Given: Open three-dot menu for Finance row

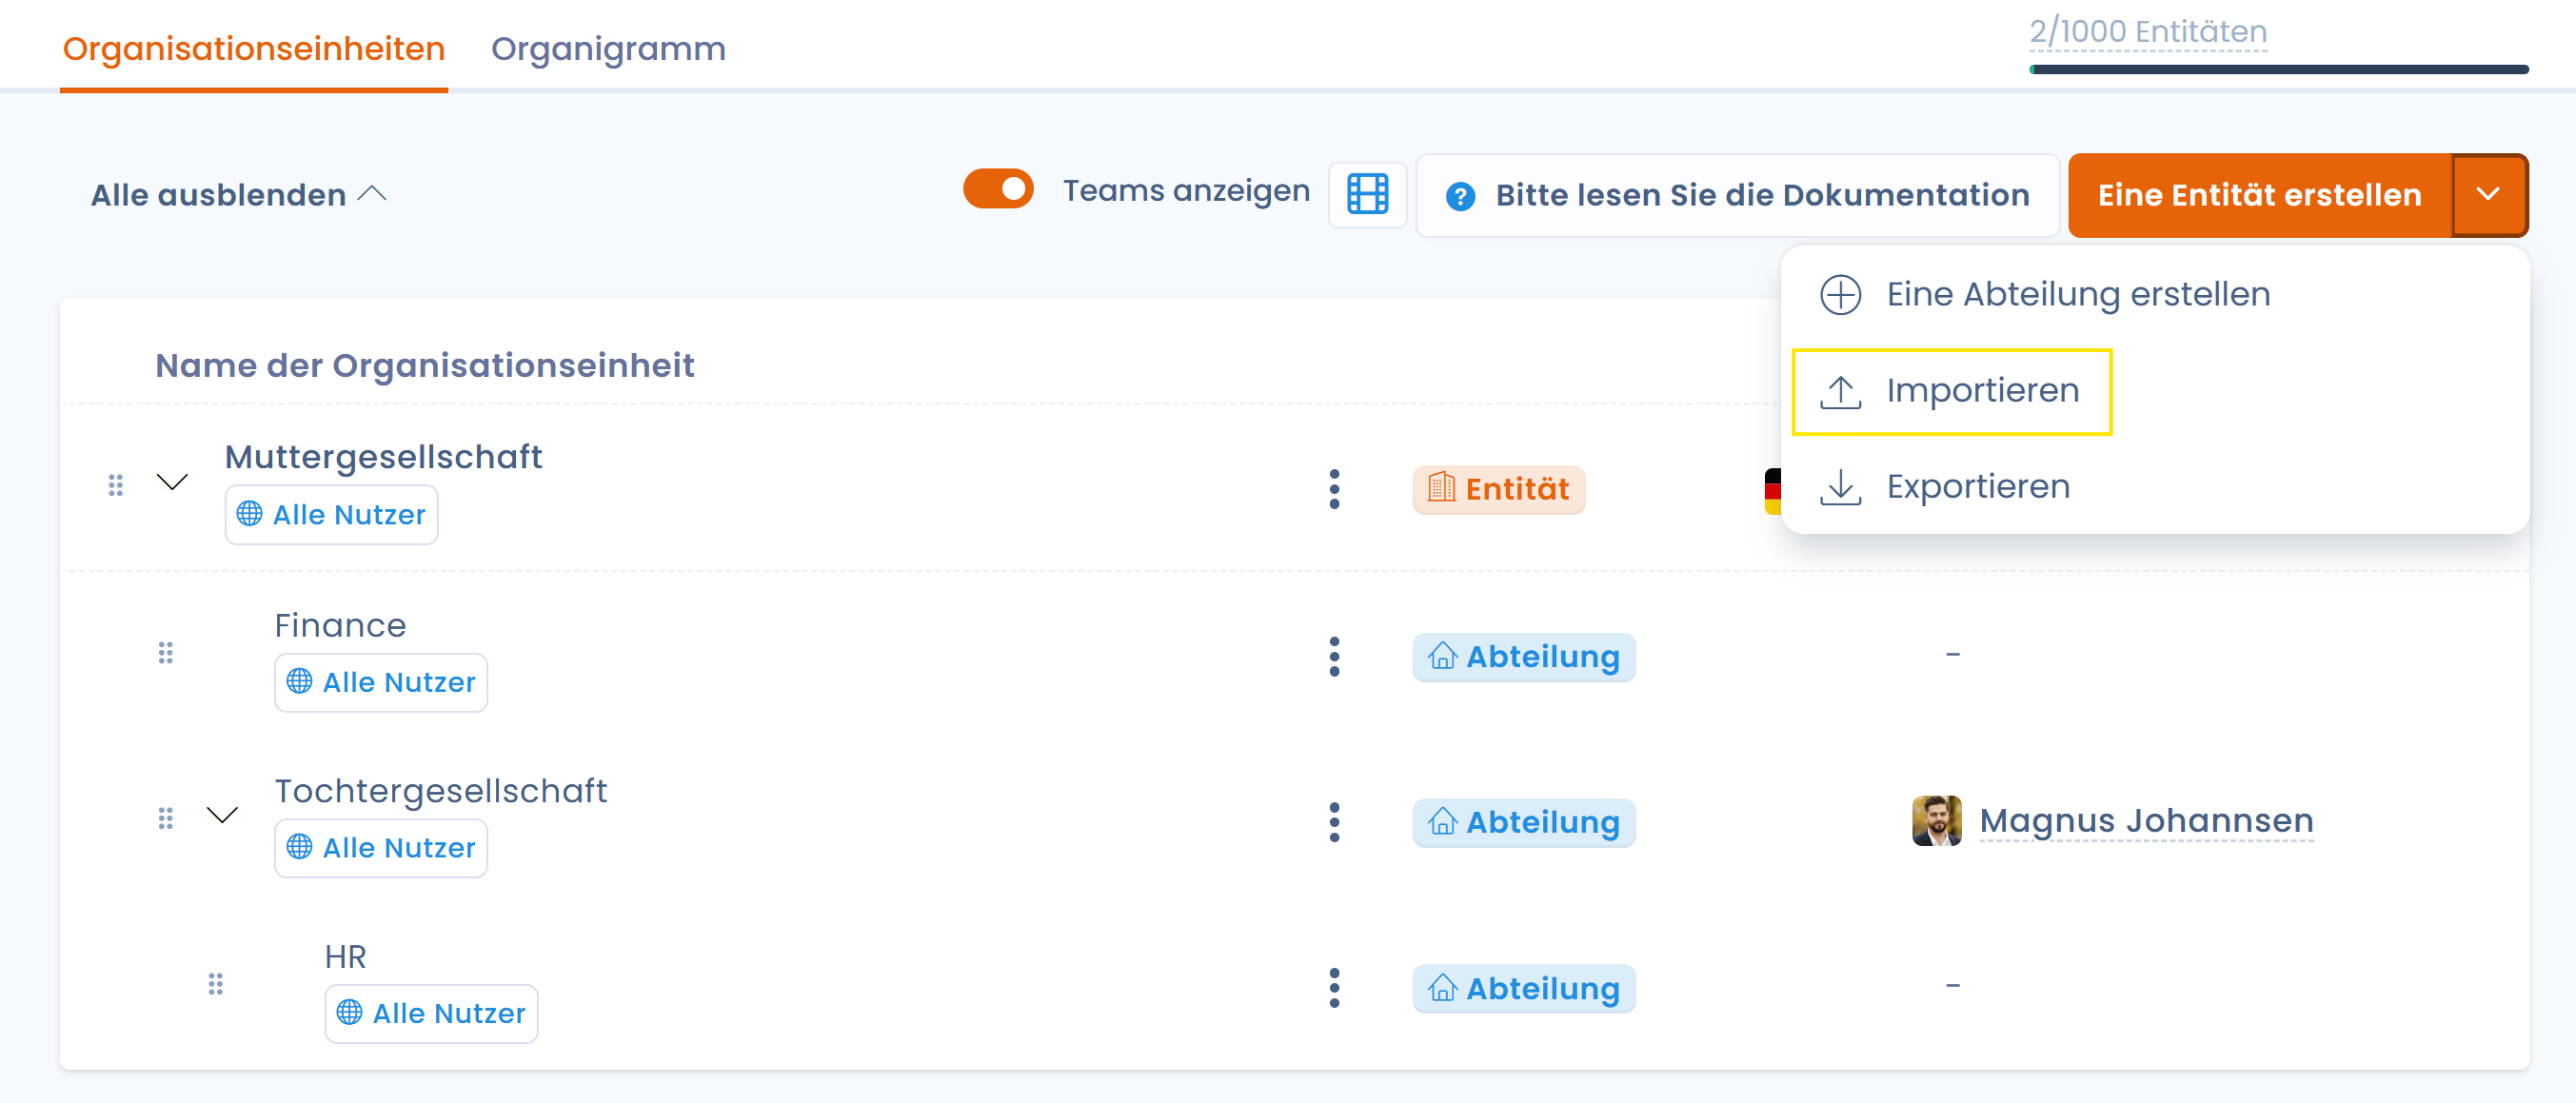Looking at the screenshot, I should point(1334,657).
